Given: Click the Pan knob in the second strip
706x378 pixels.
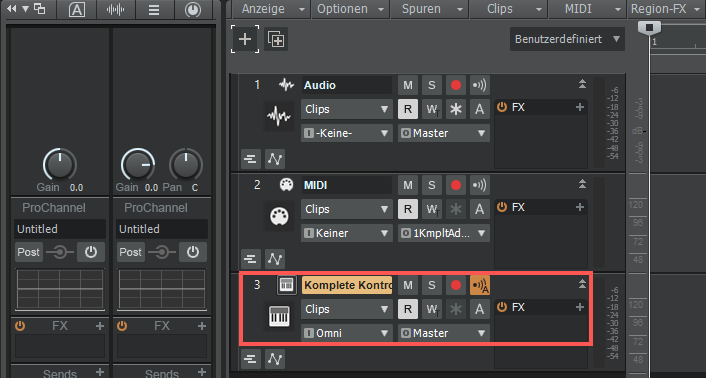Looking at the screenshot, I should tap(186, 165).
